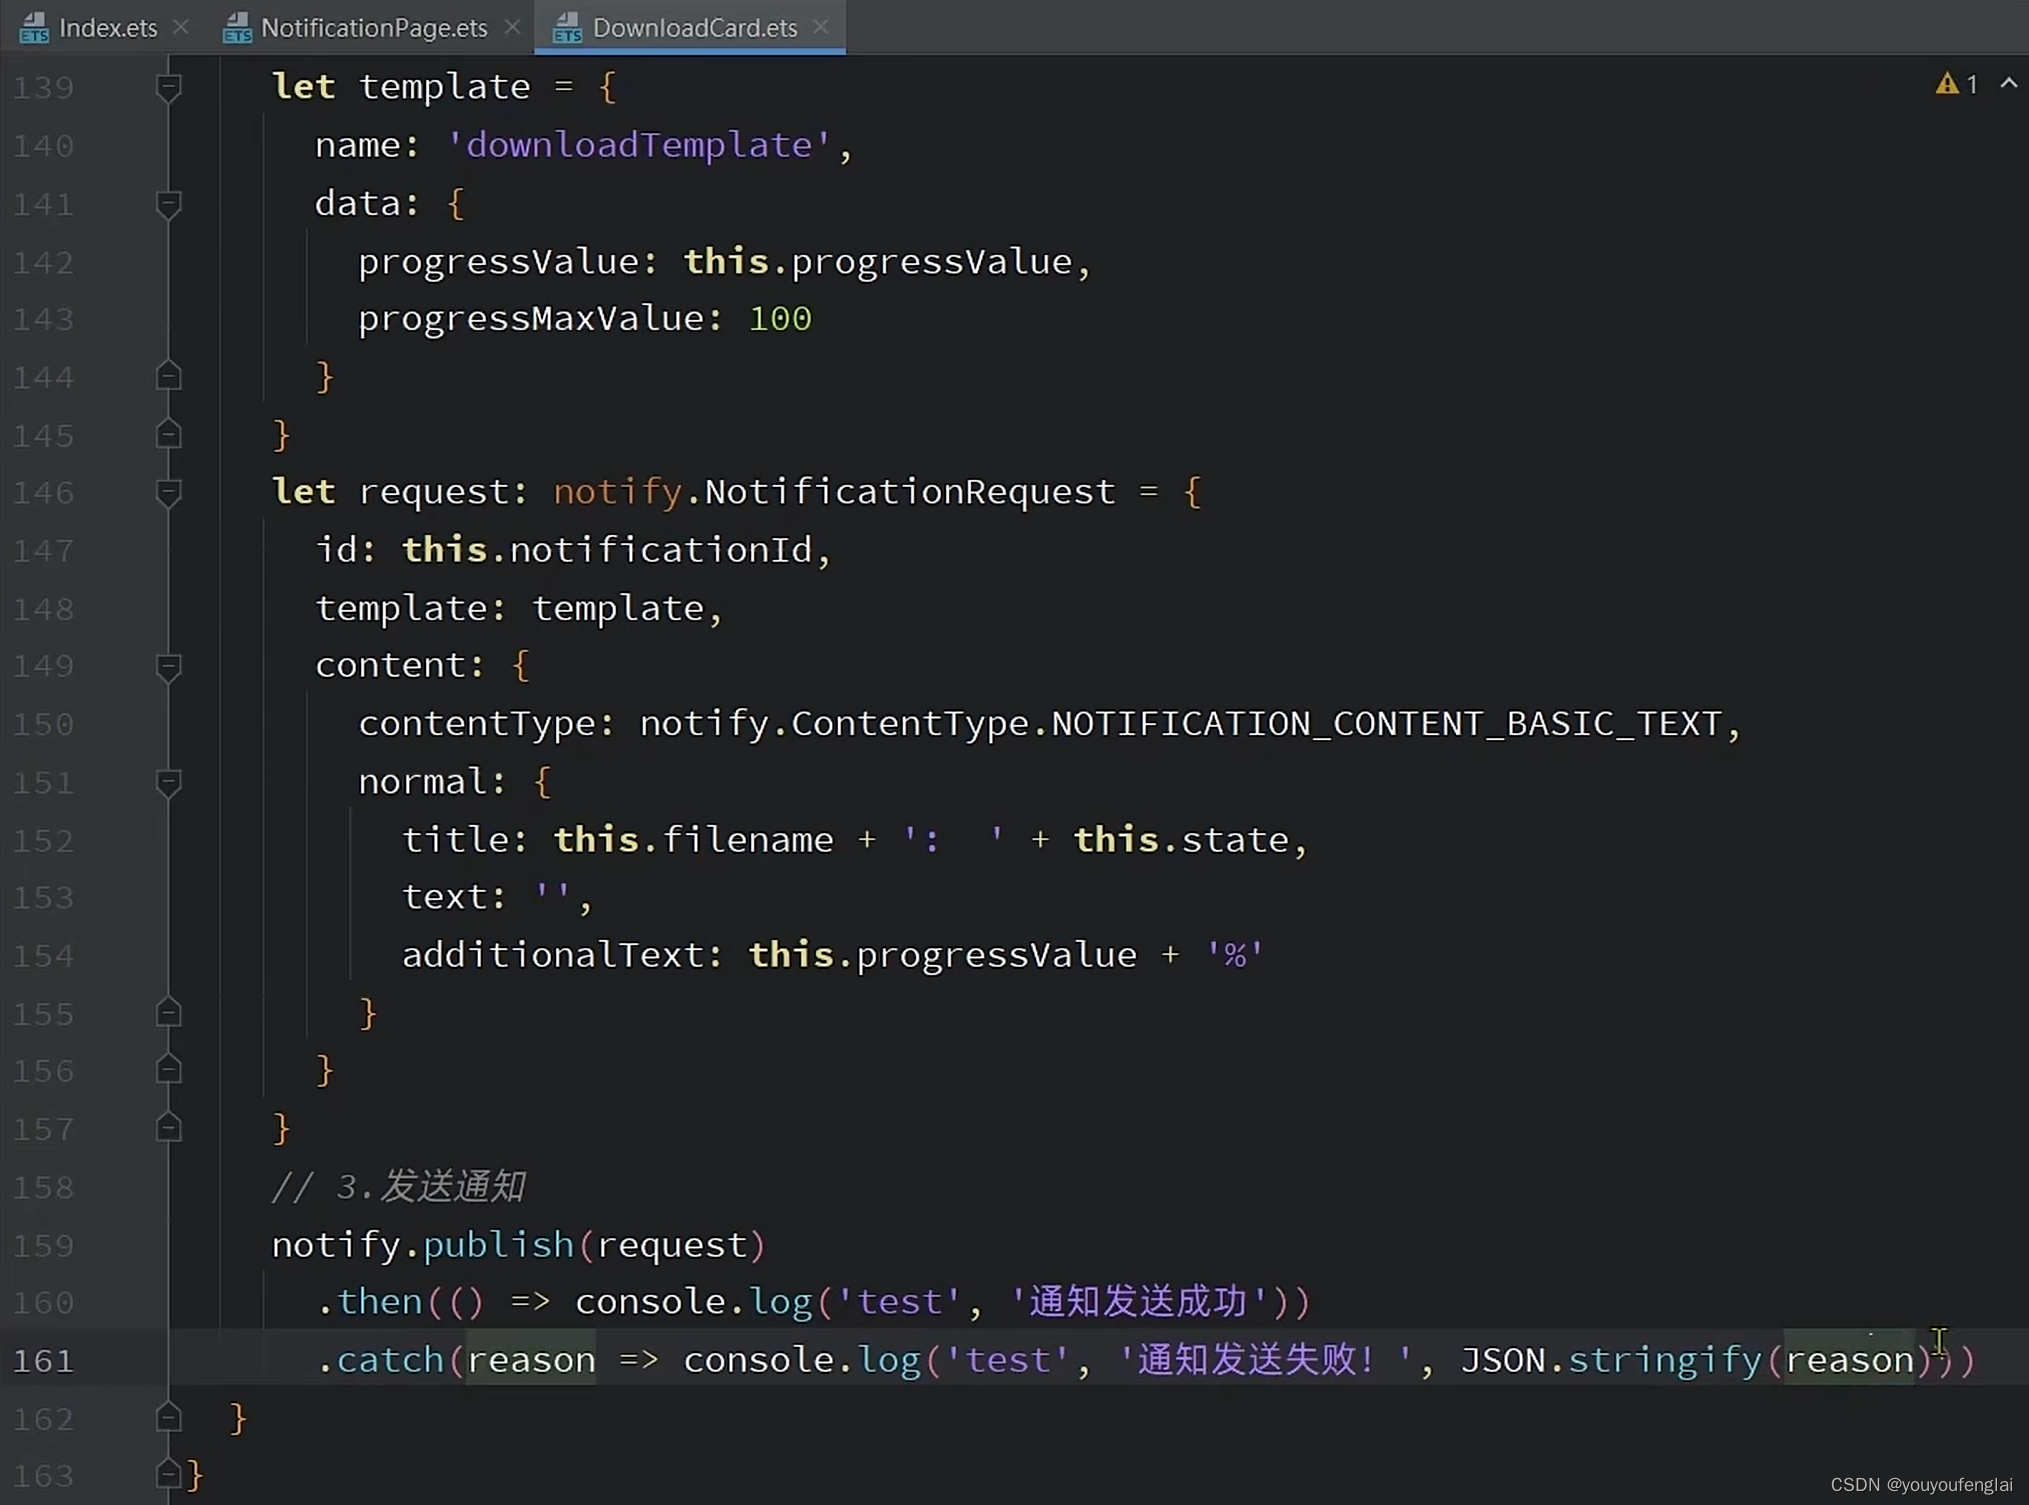This screenshot has height=1505, width=2029.
Task: Fold the closing brace marker at line 157
Action: 169,1128
